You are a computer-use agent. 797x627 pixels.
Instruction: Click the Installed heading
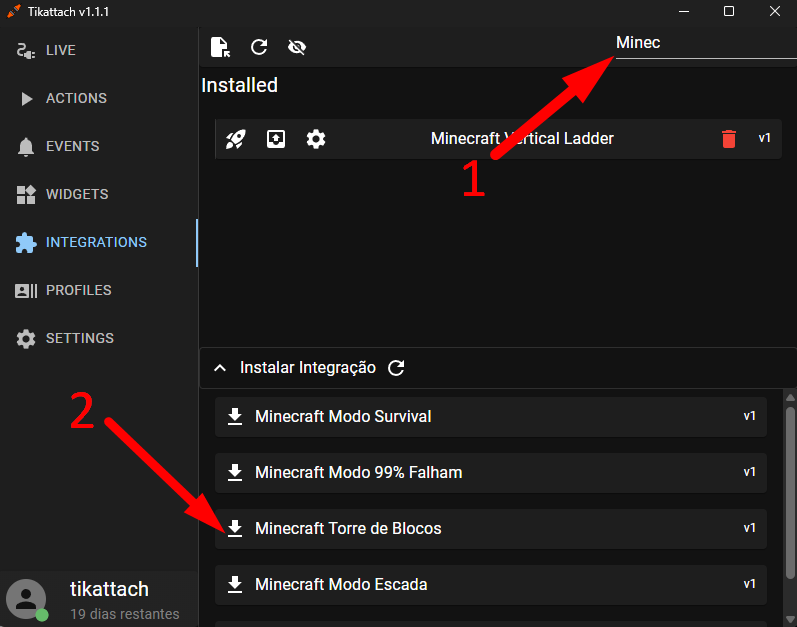239,85
